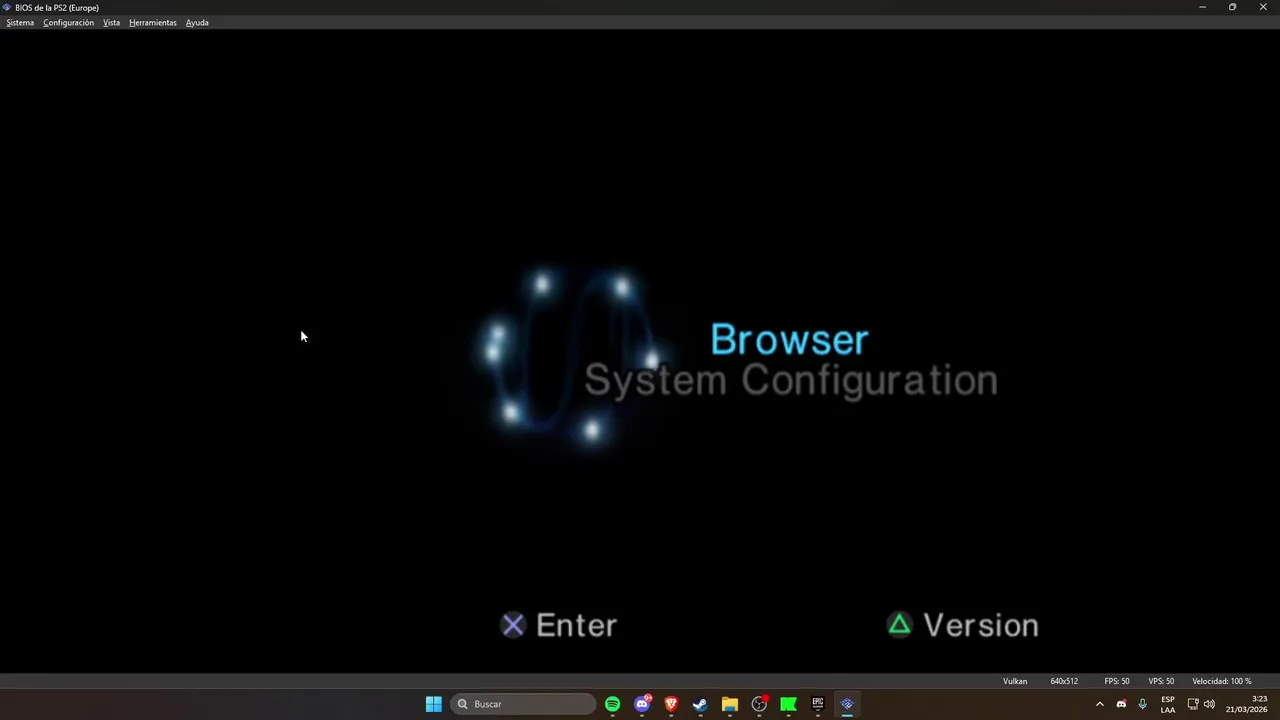The width and height of the screenshot is (1280, 720).
Task: Click the PCSX2 title bar app icon
Action: [7, 7]
